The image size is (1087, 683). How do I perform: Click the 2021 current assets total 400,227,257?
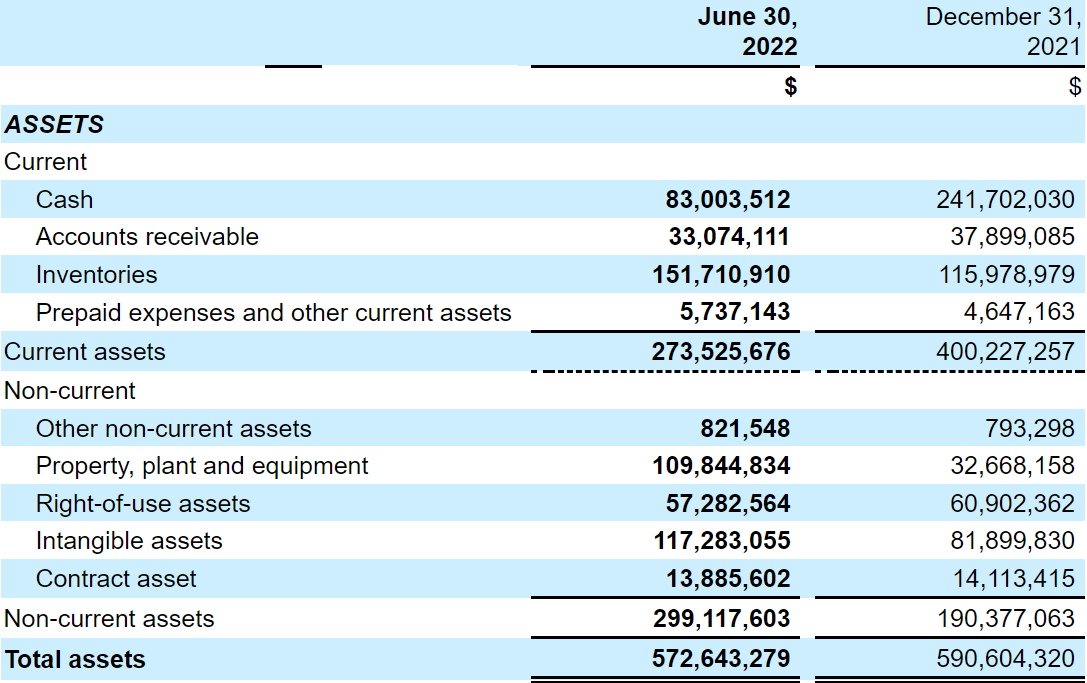pyautogui.click(x=1005, y=352)
